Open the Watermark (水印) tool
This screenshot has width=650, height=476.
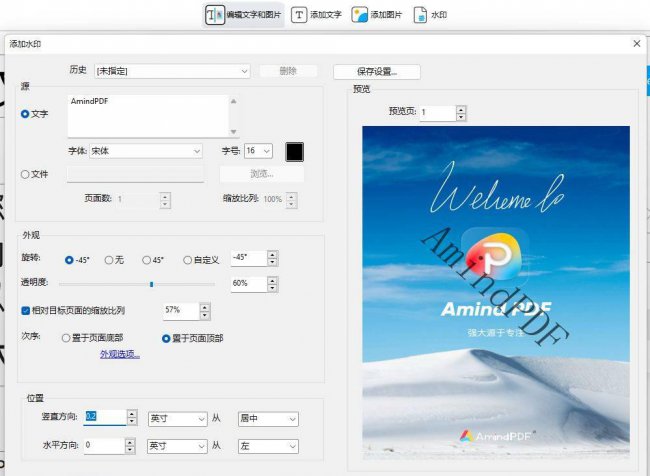click(430, 15)
